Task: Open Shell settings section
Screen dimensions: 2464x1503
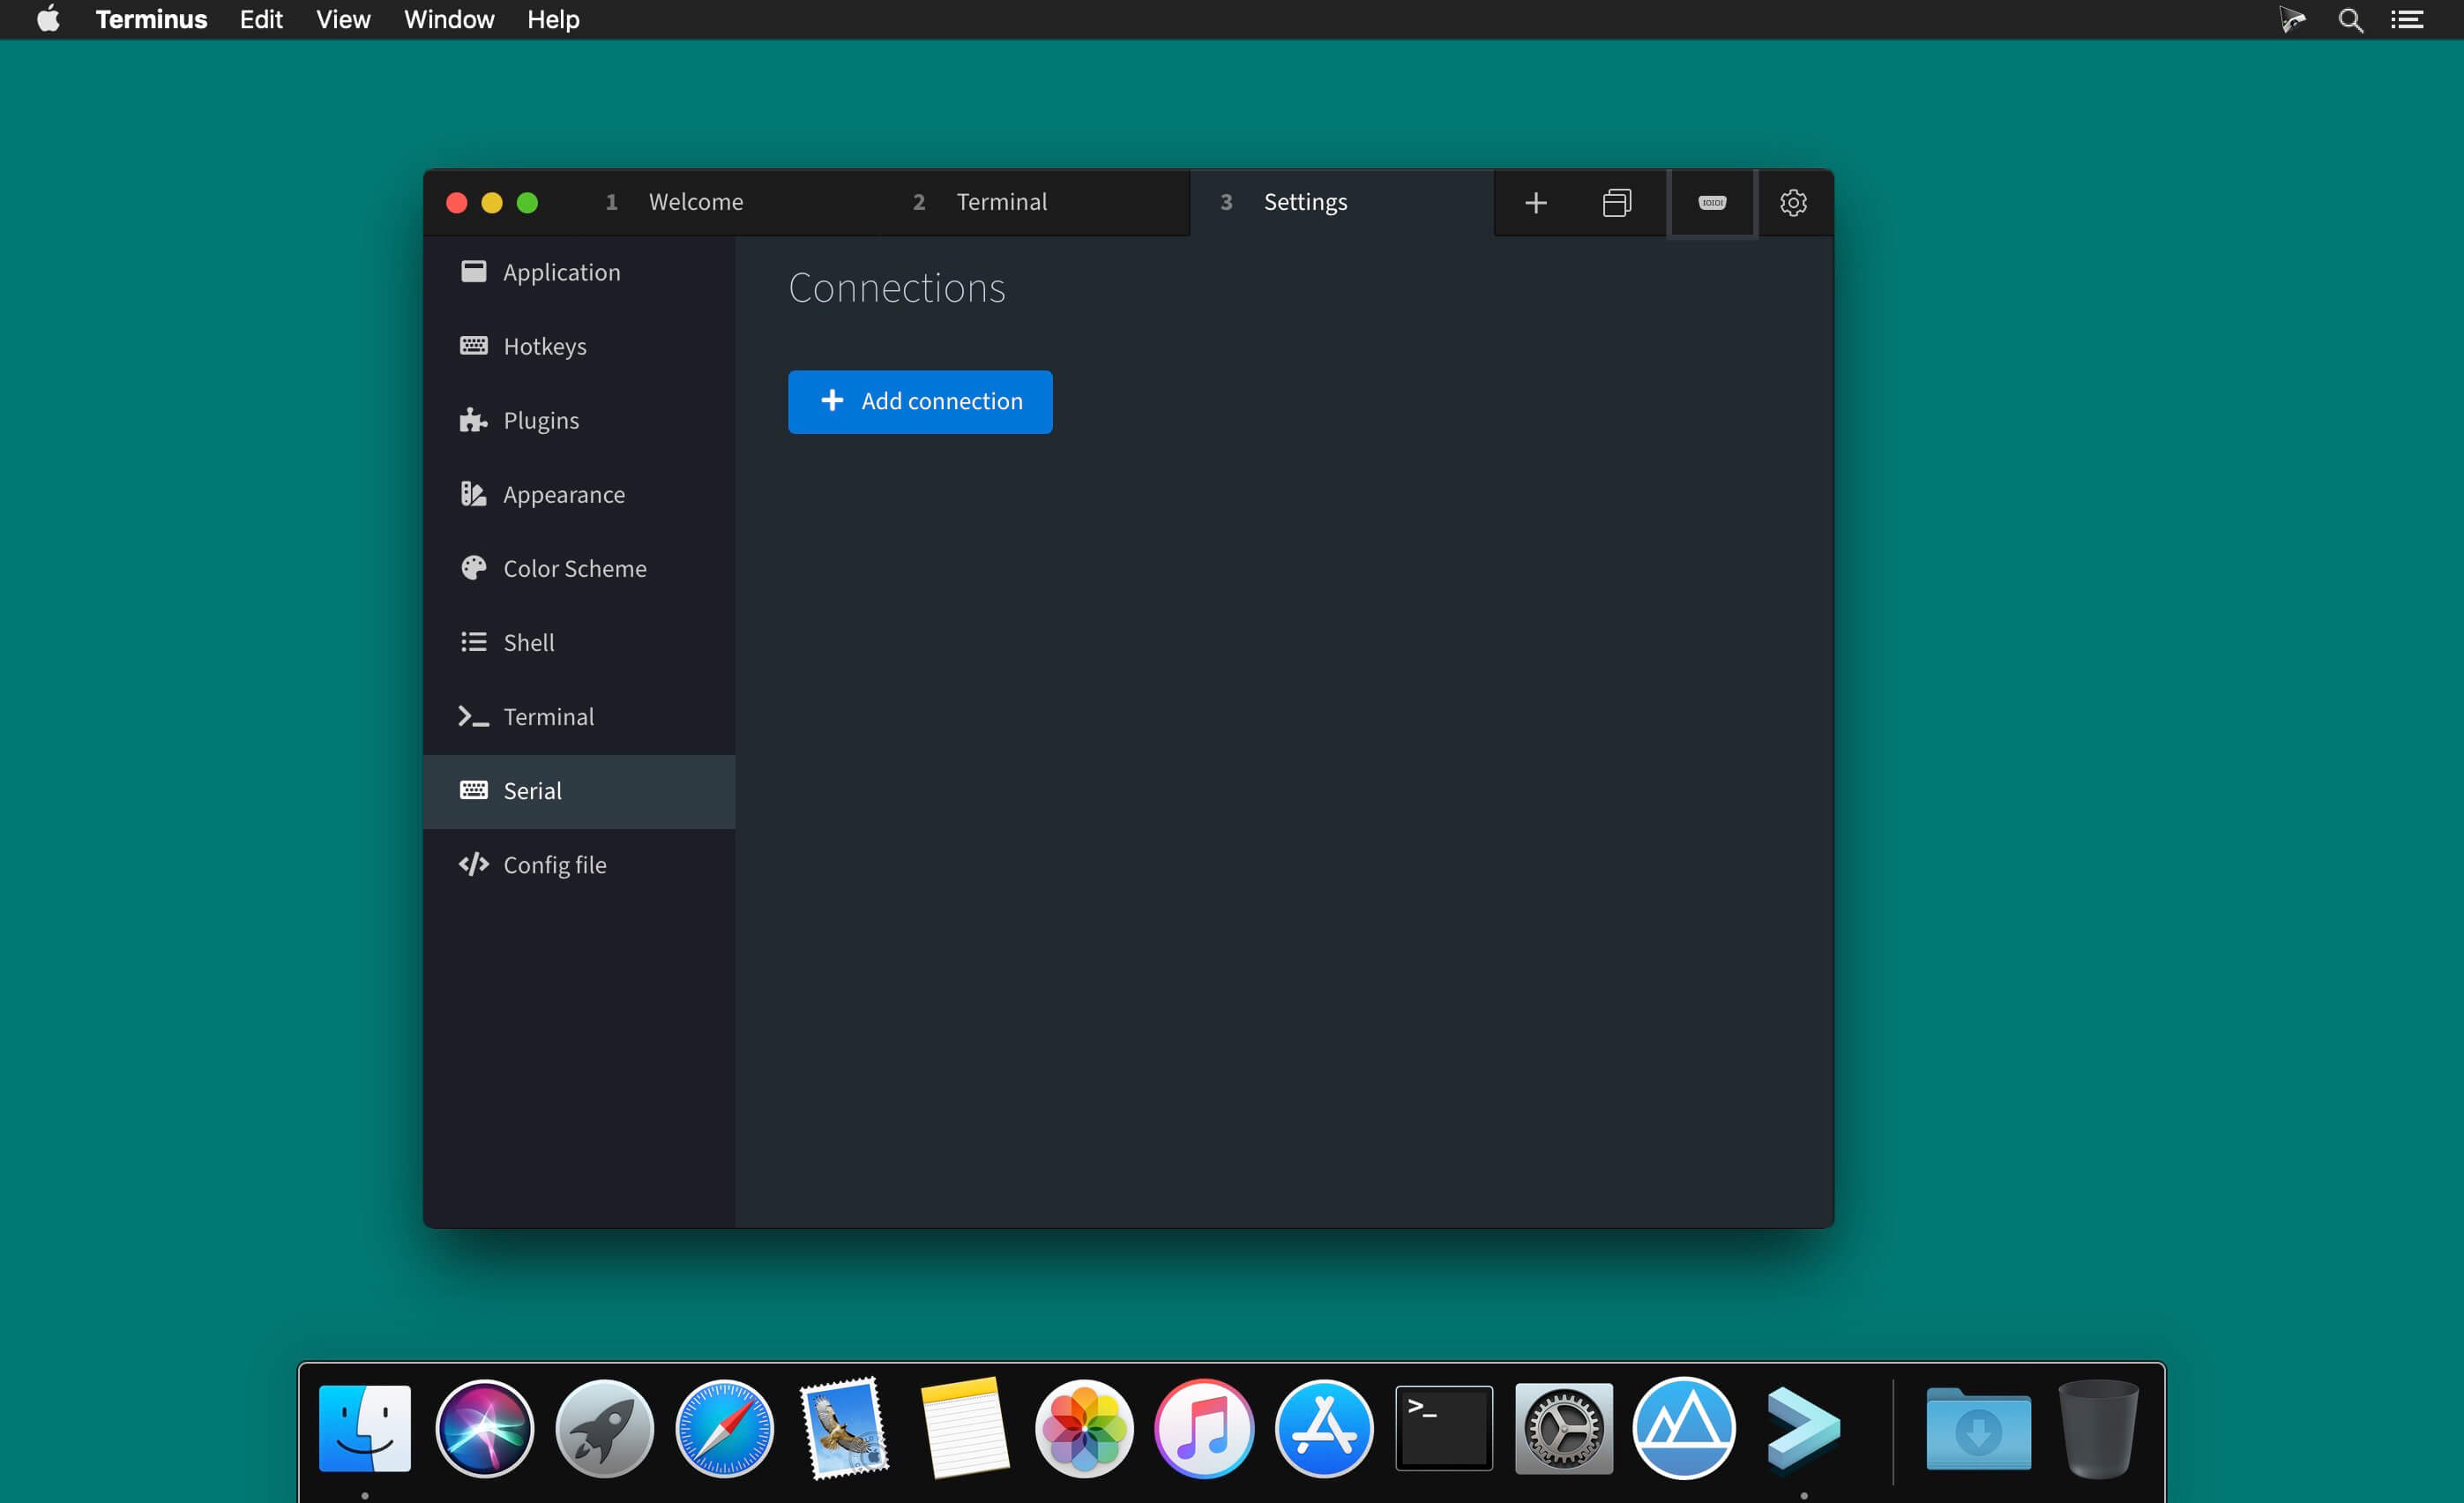Action: (x=528, y=642)
